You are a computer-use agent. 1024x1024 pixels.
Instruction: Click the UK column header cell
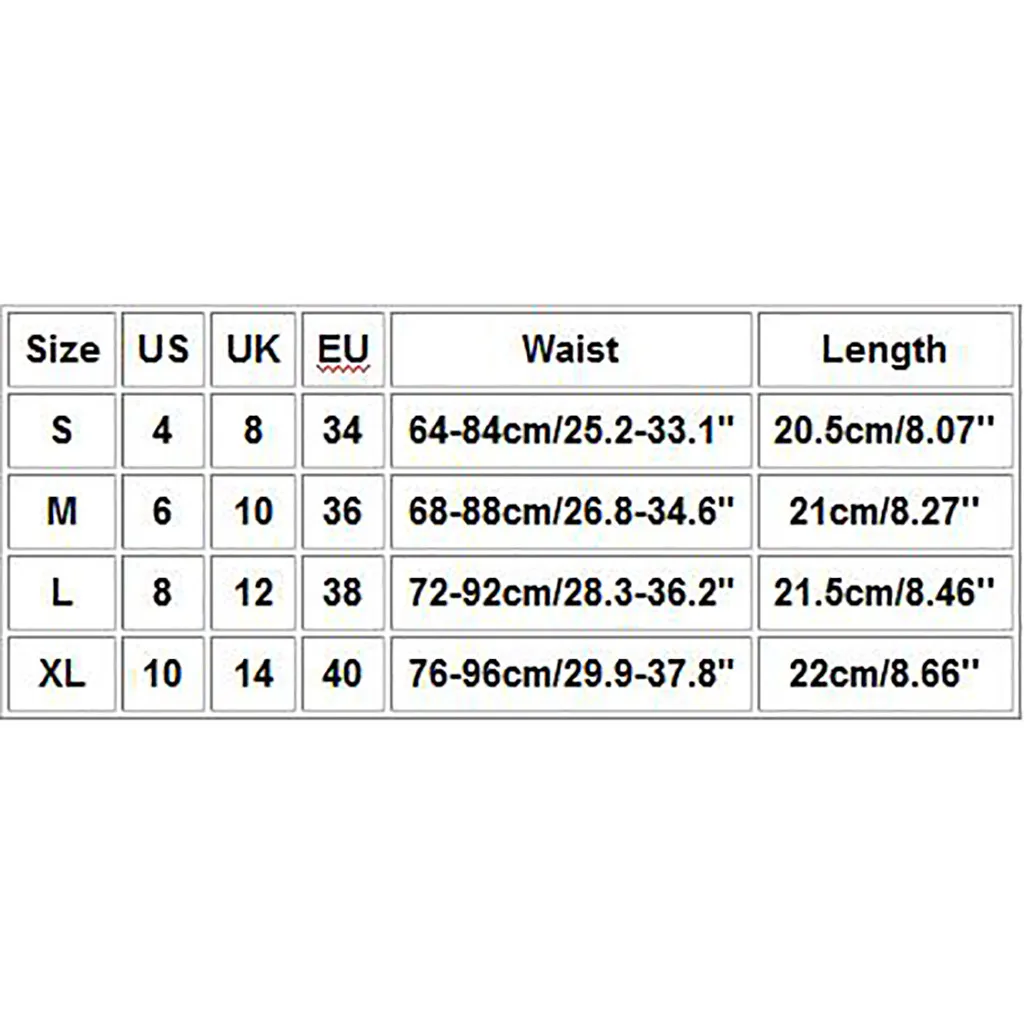[x=254, y=350]
